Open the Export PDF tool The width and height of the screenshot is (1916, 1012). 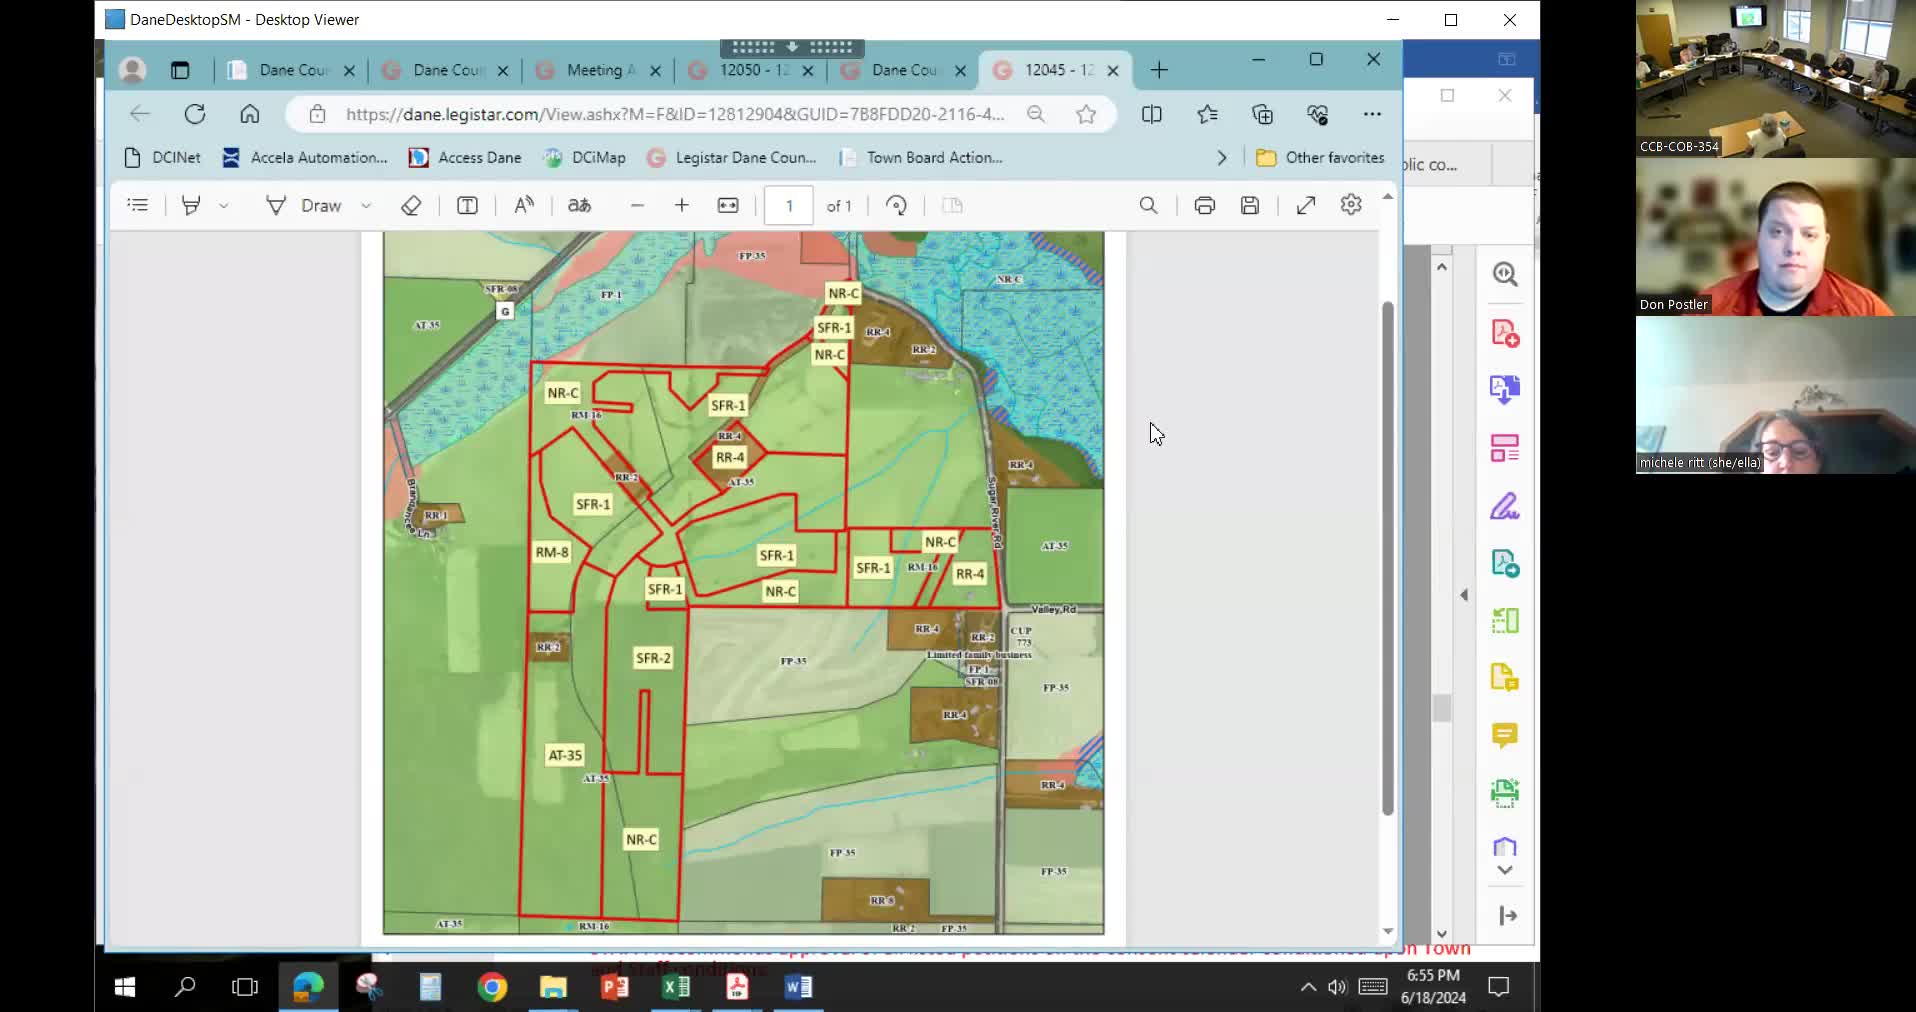[x=1505, y=389]
